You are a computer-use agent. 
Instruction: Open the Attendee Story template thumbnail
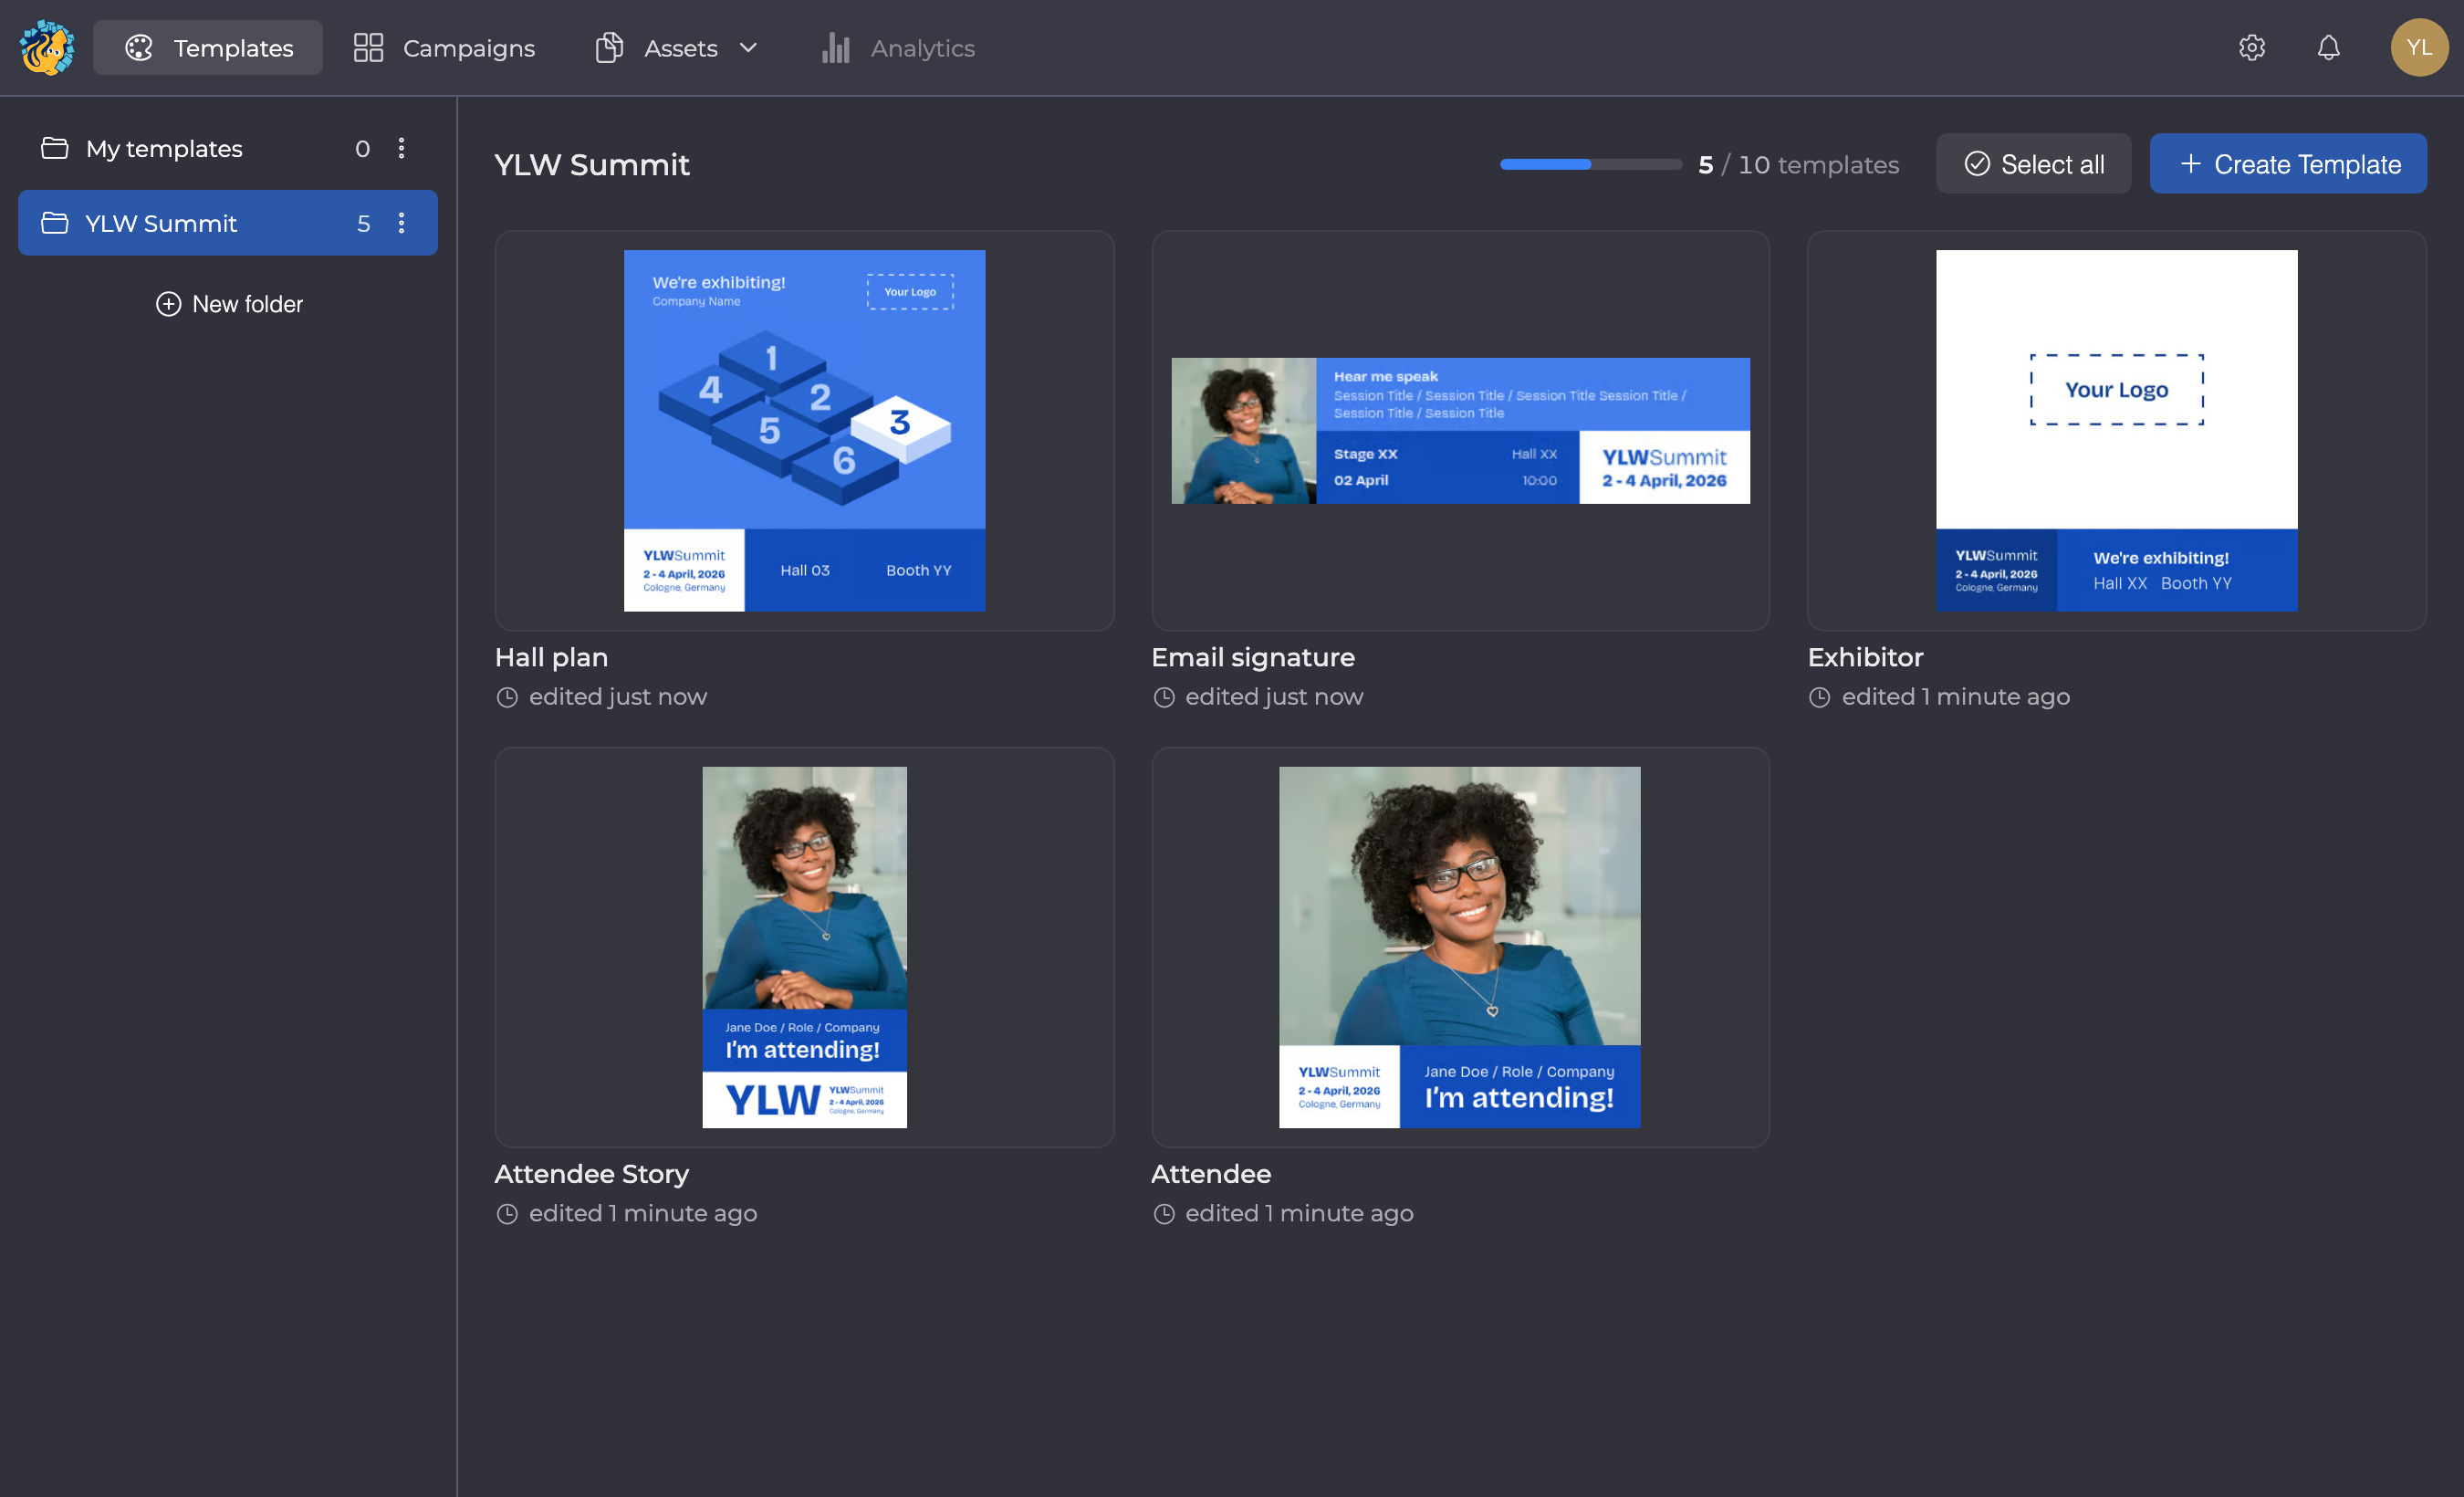click(x=804, y=948)
